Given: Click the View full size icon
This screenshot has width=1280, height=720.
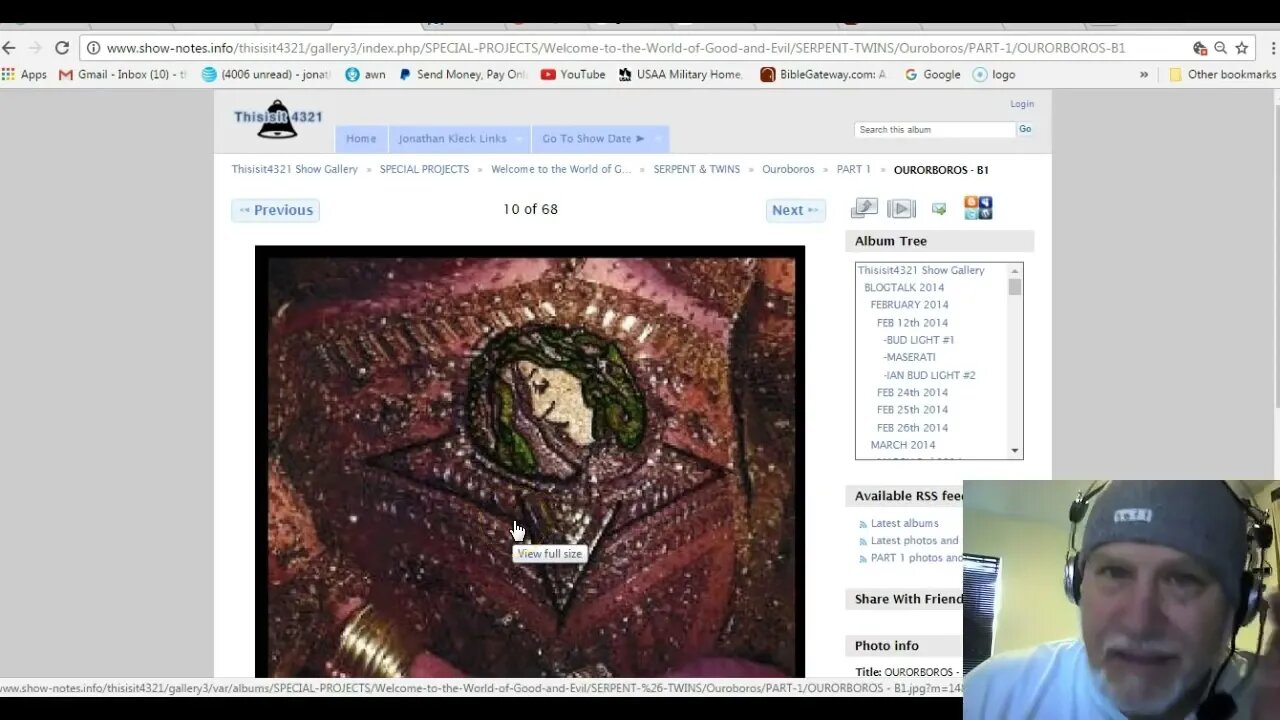Looking at the screenshot, I should click(x=864, y=208).
